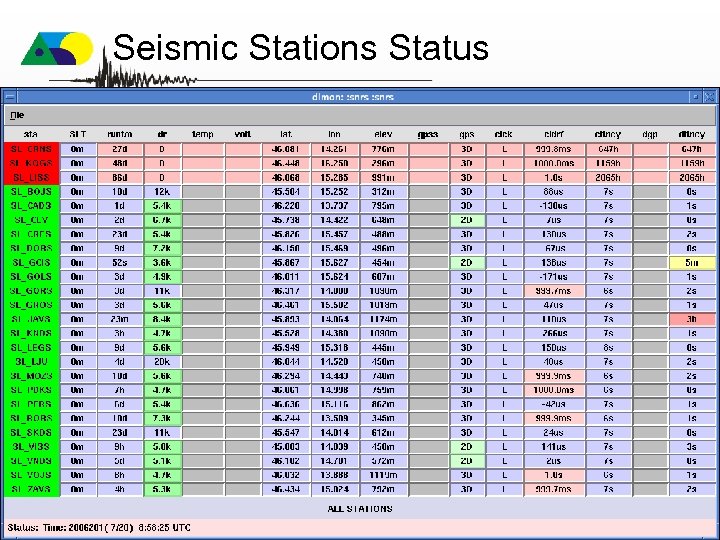This screenshot has height=540, width=720.
Task: Select the SL_VISS station cell
Action: tap(32, 447)
